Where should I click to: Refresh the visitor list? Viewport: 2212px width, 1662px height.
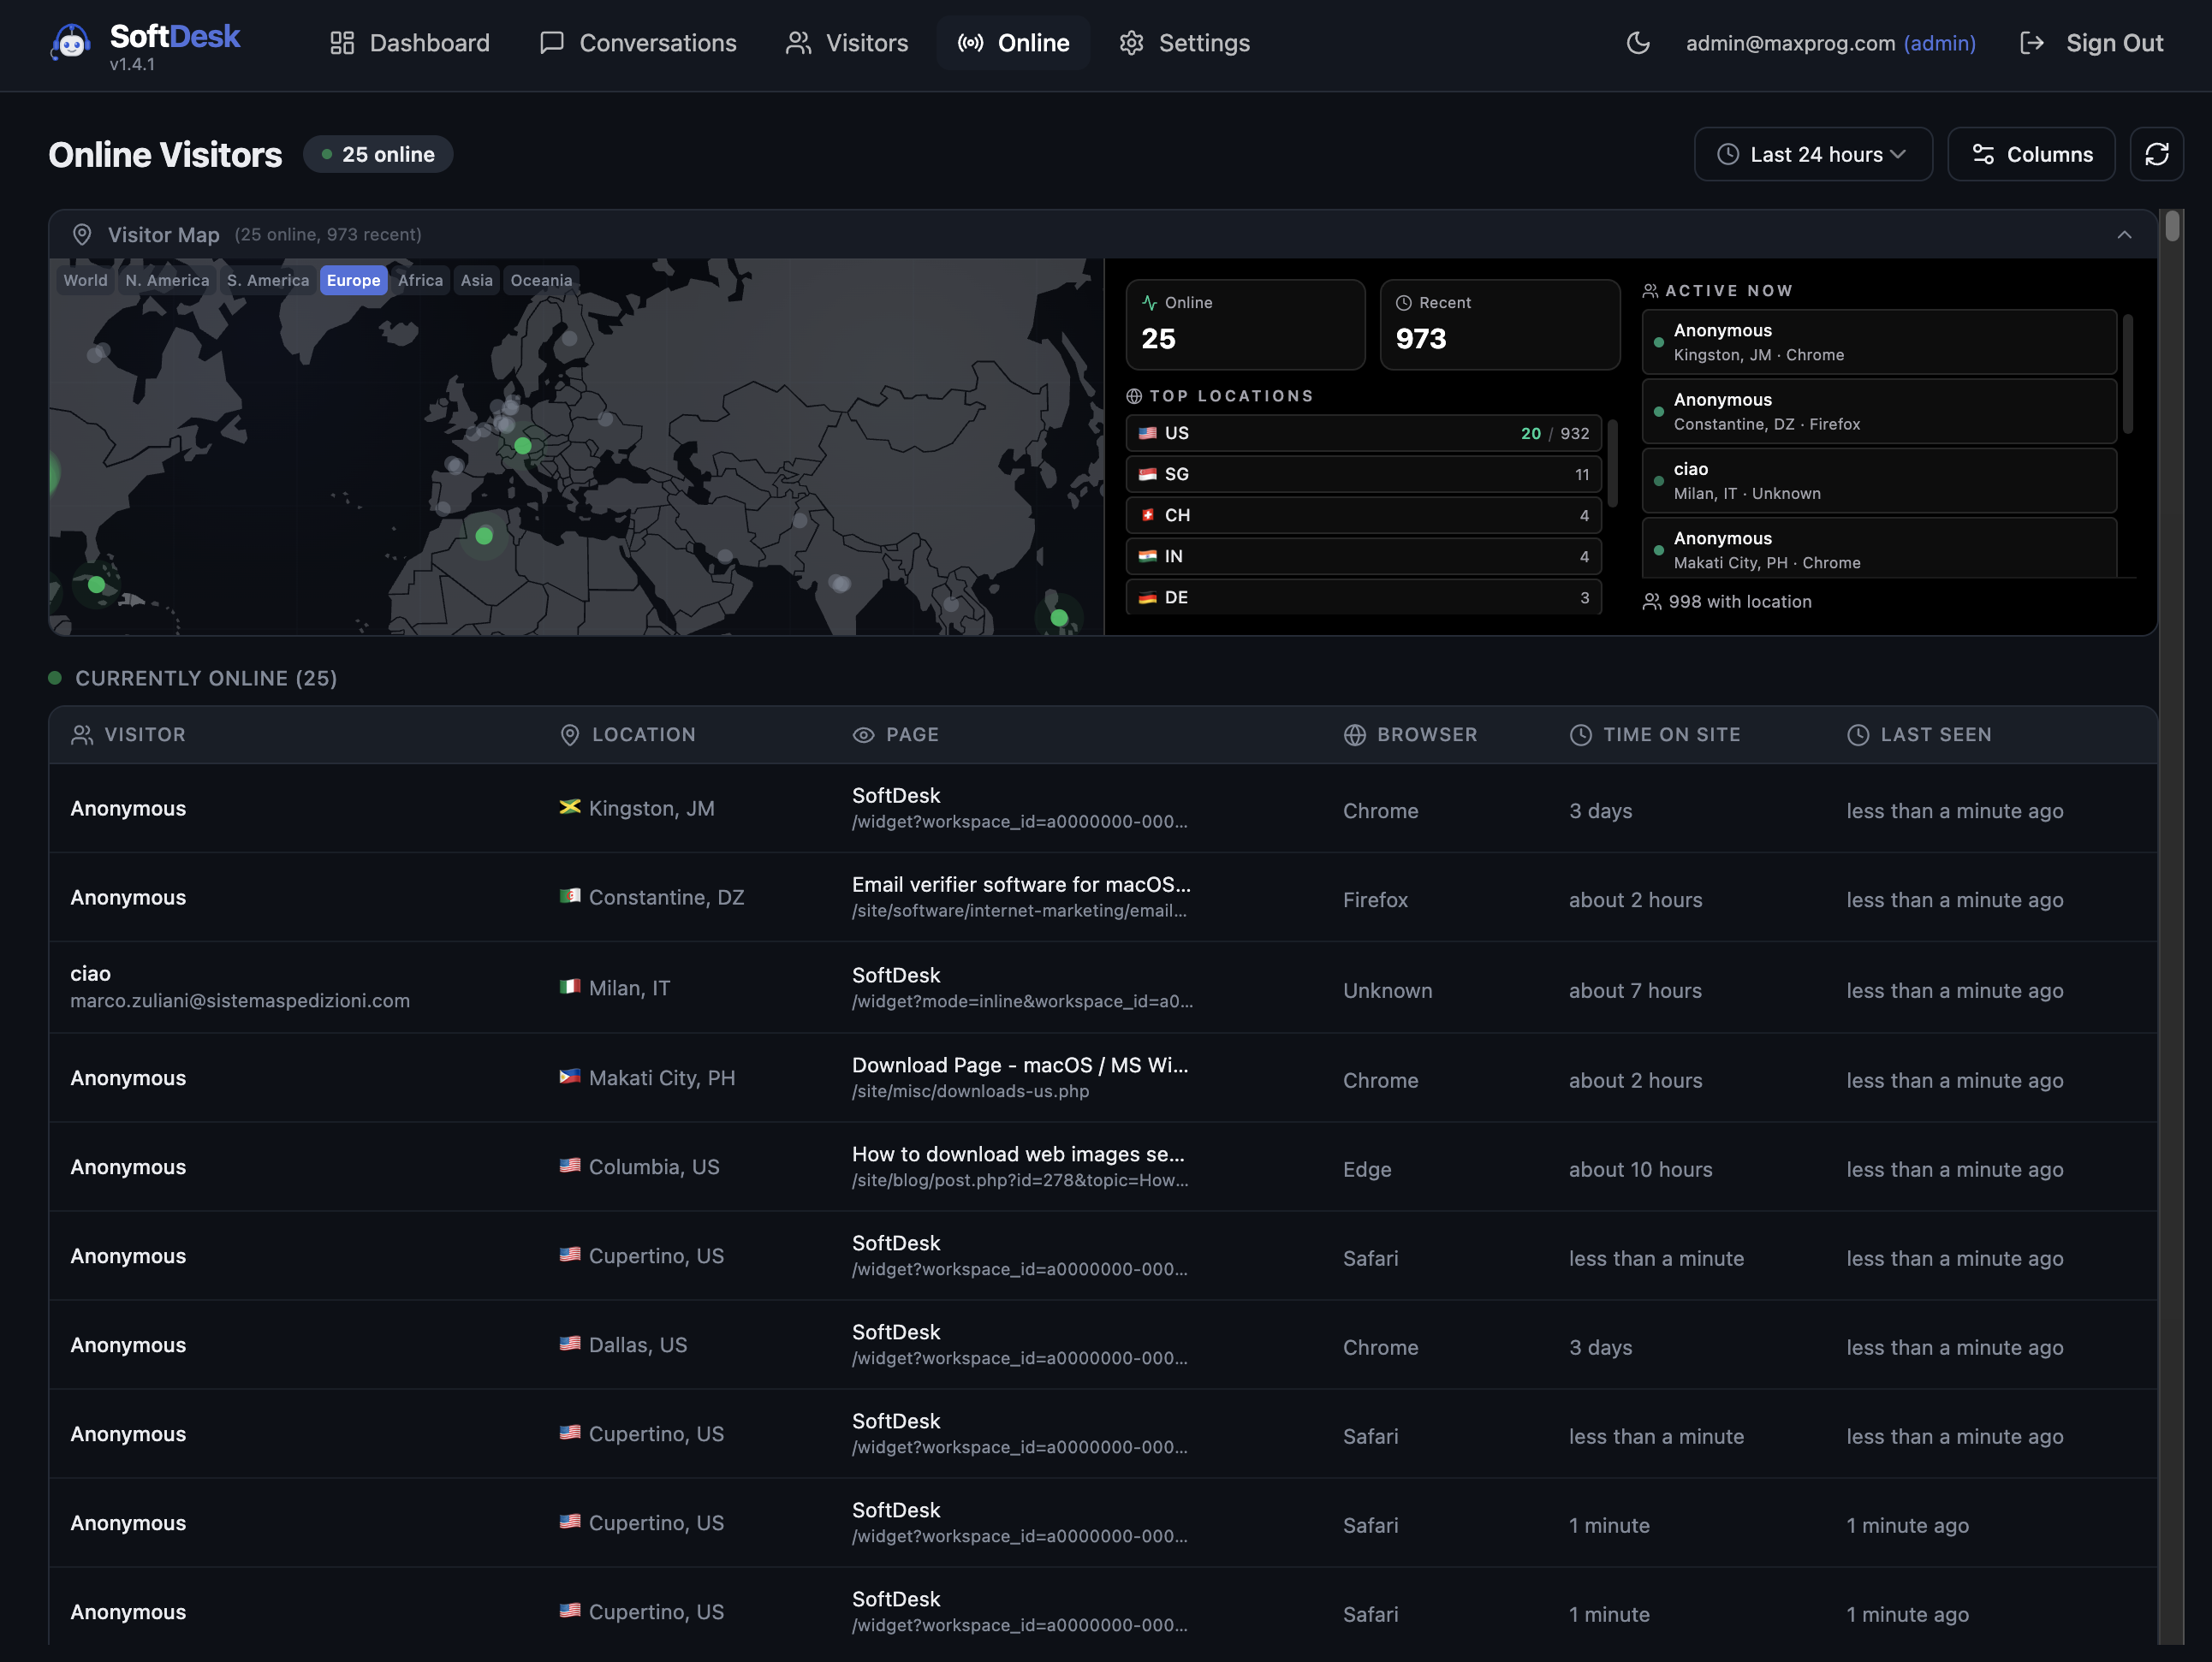(x=2157, y=154)
